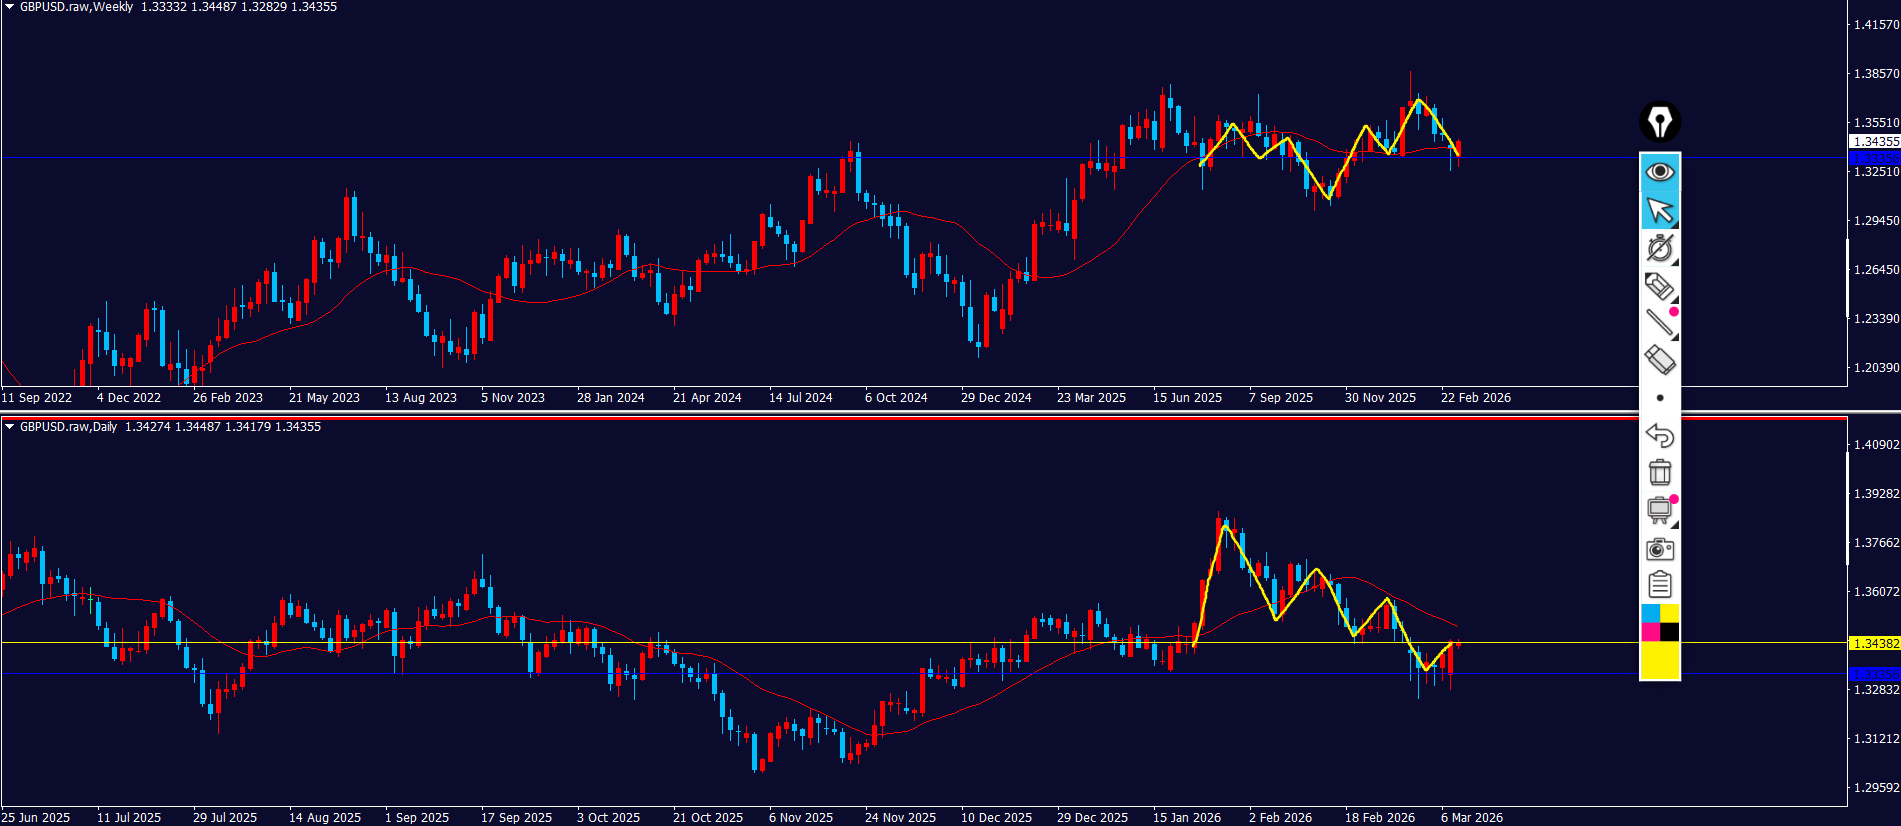Clear drawings with the trash can icon

point(1659,472)
